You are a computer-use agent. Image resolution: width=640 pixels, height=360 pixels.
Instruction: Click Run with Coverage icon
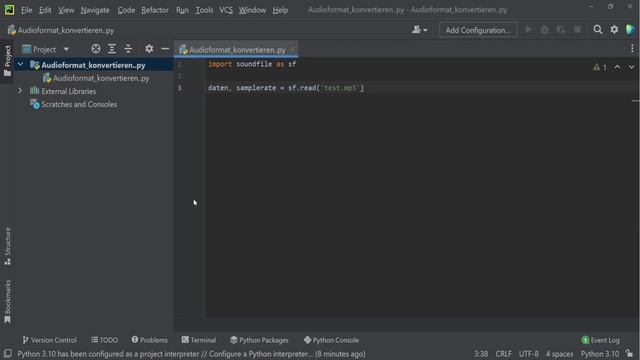pyautogui.click(x=561, y=29)
